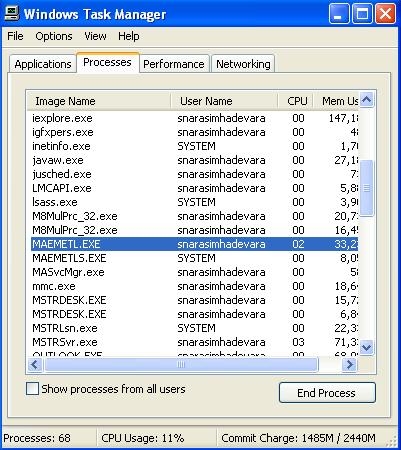Screen dimensions: 401x450
Task: Click the Processes: 68 status bar entry
Action: 37,438
